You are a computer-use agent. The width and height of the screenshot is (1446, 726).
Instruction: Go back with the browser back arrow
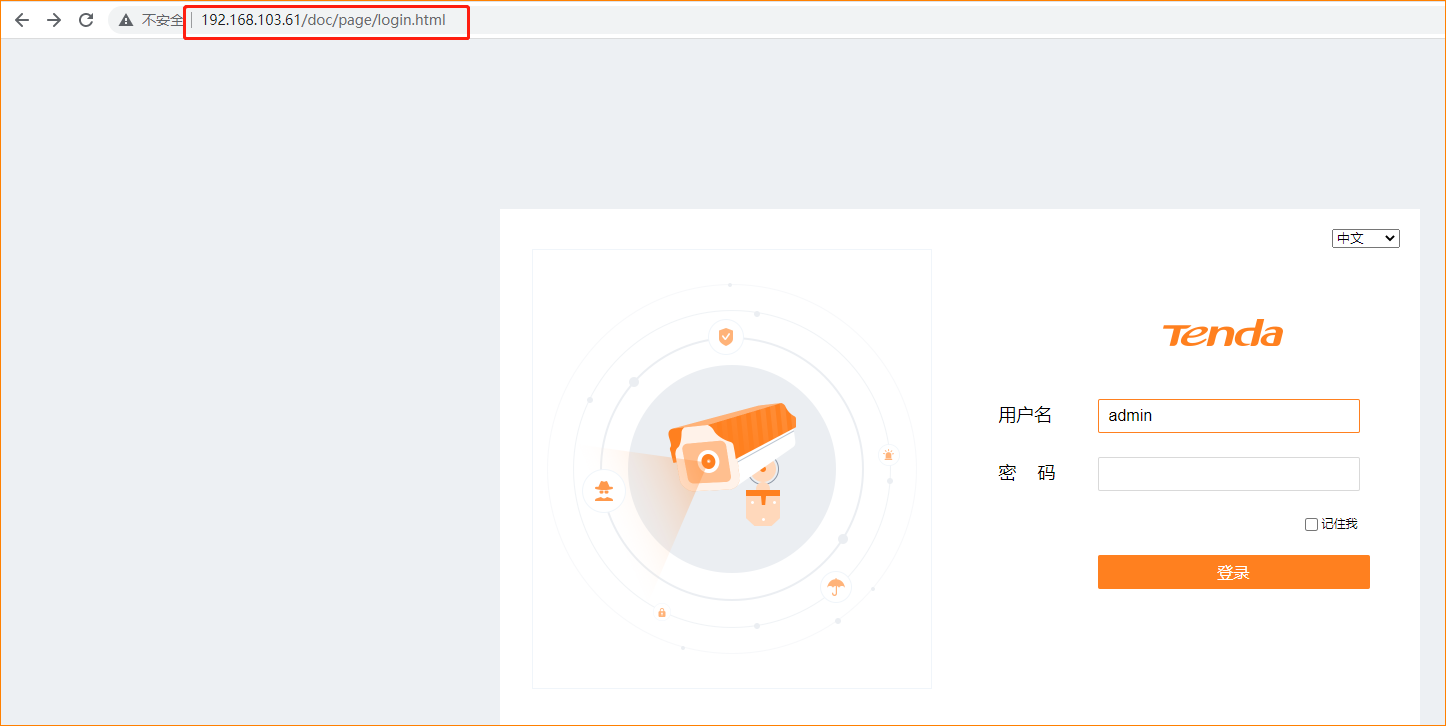22,20
